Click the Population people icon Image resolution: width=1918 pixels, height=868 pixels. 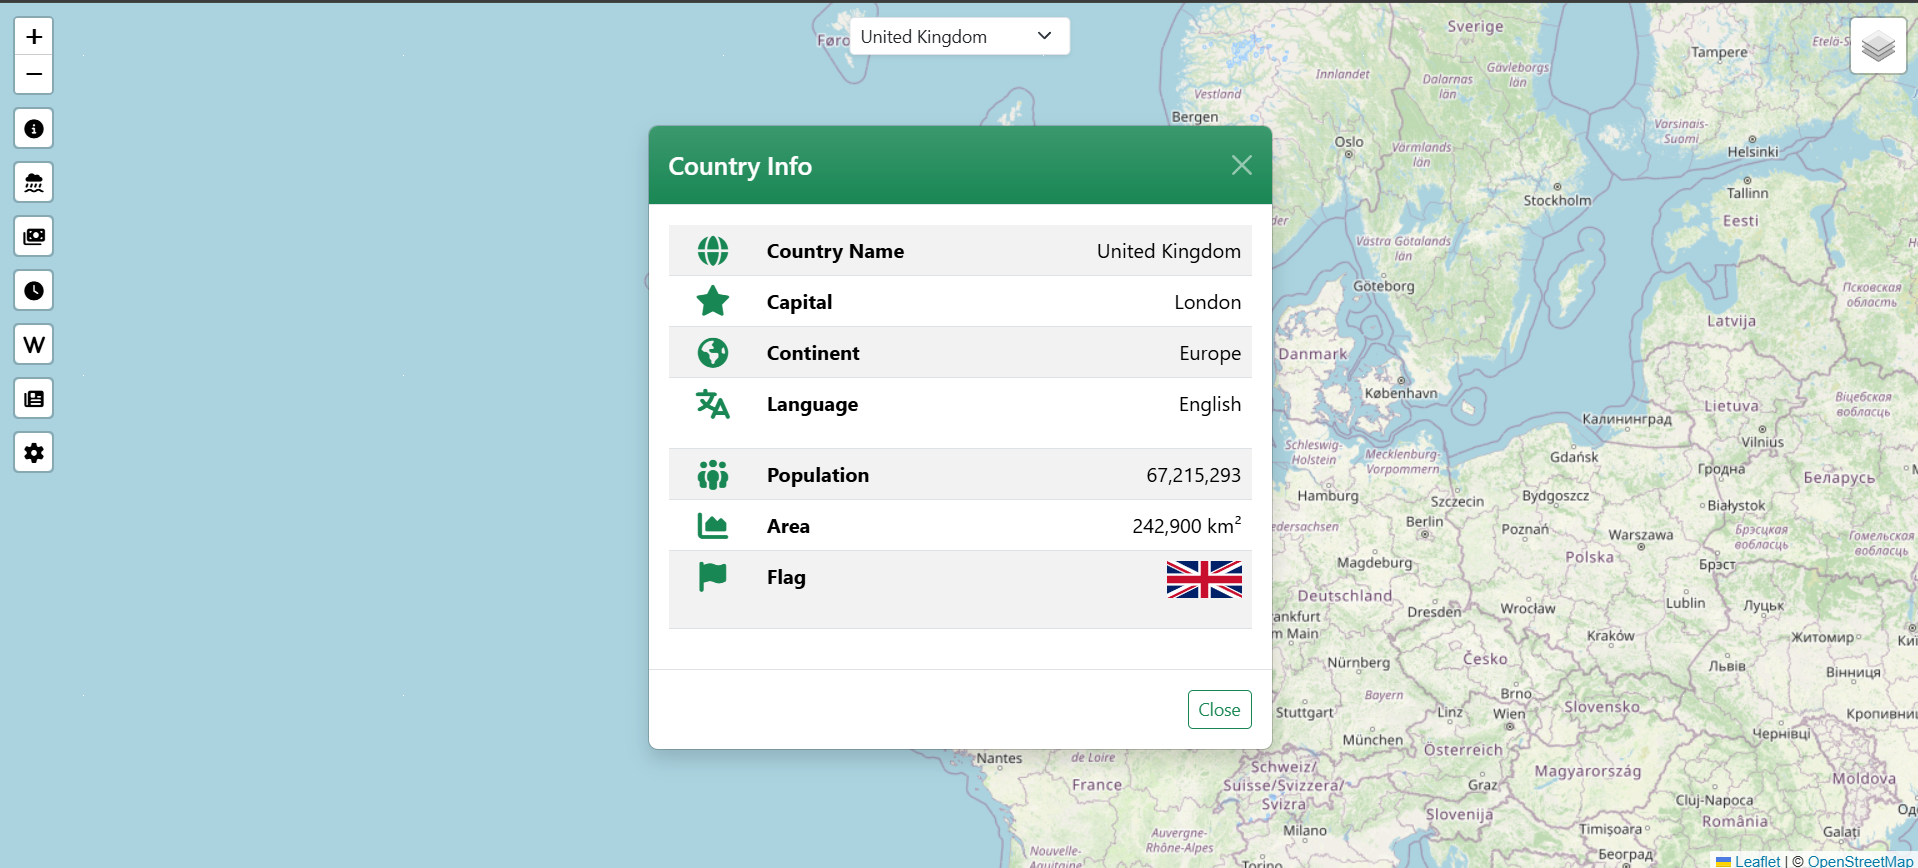(x=713, y=475)
